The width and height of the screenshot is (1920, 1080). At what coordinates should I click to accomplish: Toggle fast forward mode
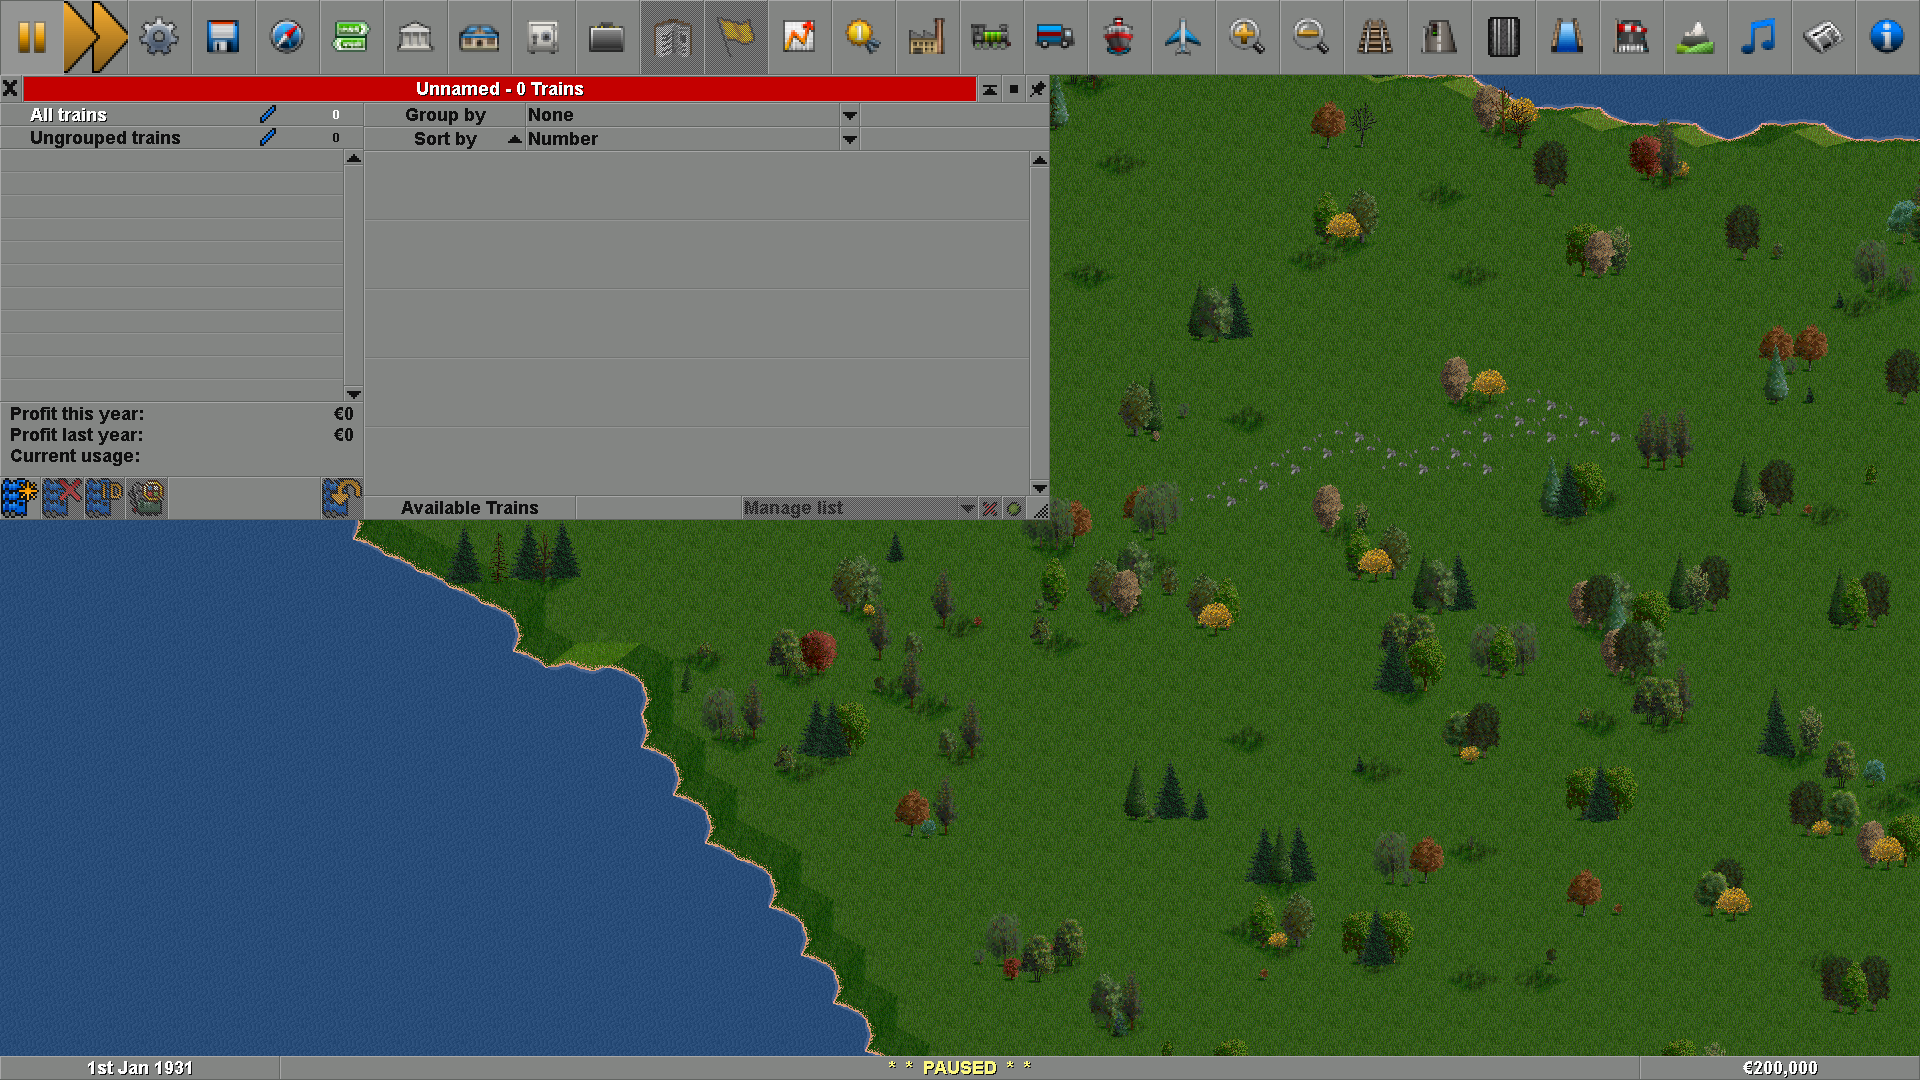(96, 37)
